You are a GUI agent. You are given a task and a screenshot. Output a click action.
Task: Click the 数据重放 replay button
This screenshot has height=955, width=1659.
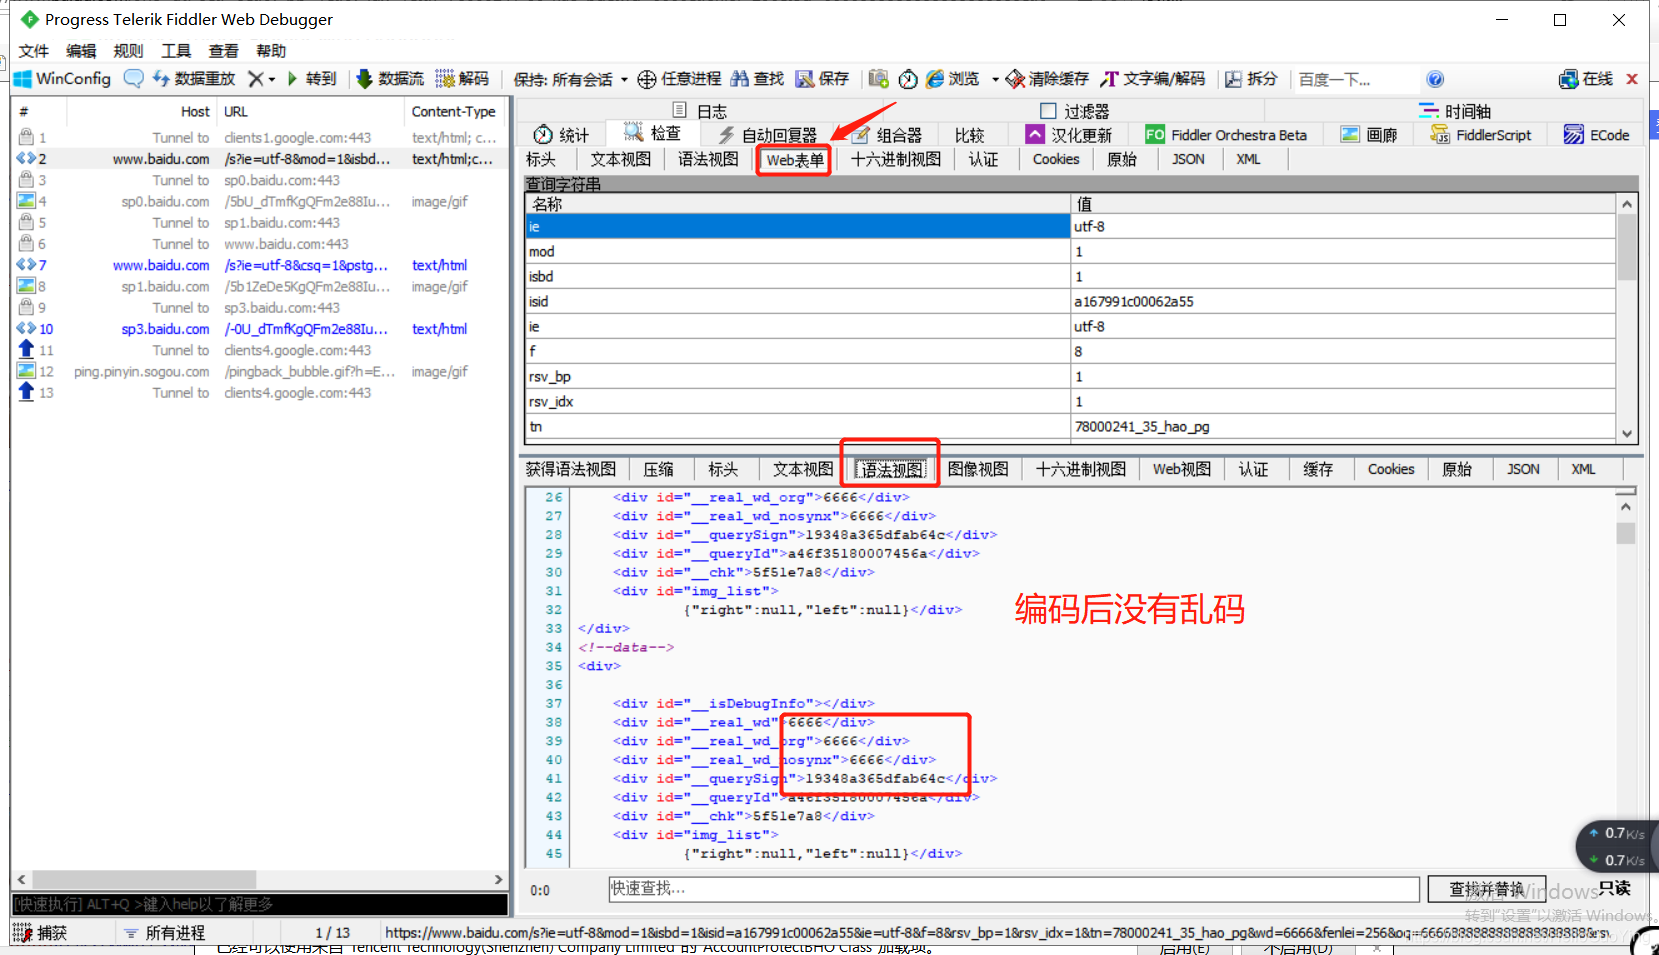pos(194,79)
